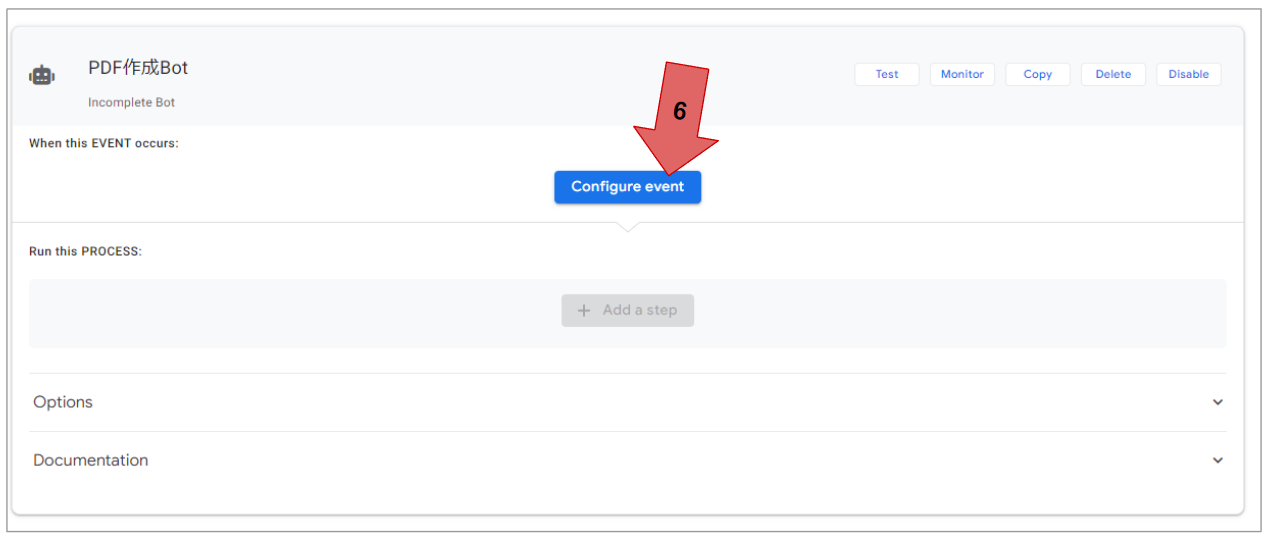
Task: Expand the Options chevron arrow
Action: tap(1217, 402)
